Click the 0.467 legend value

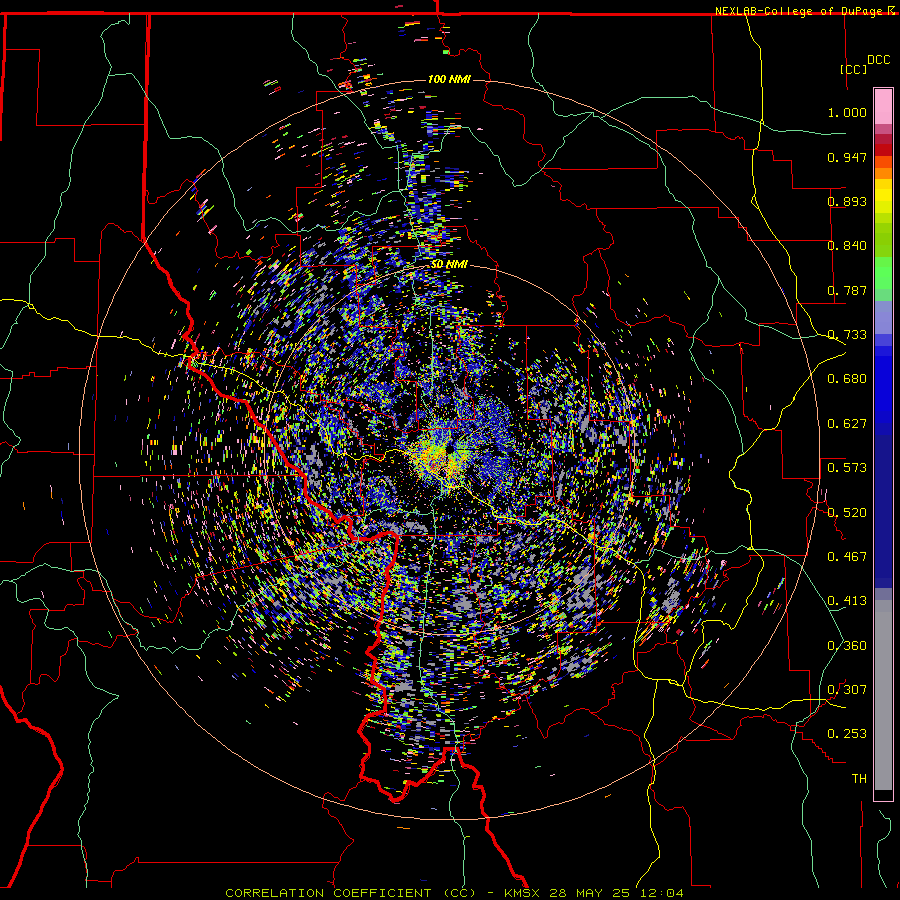pos(847,557)
